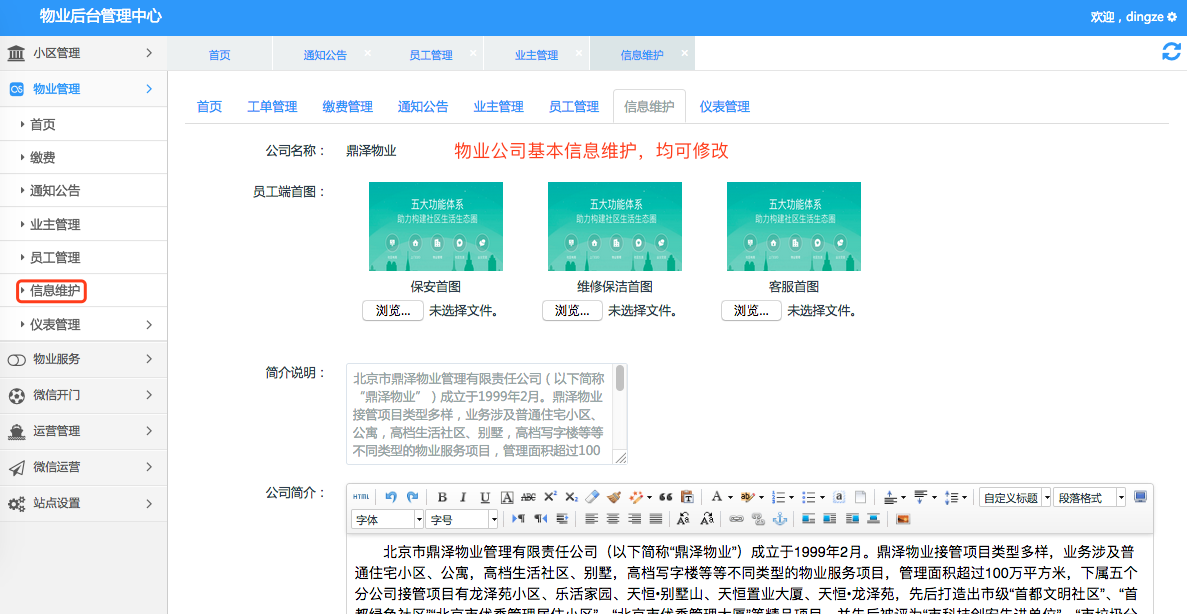Clear document with the blank page icon
Screen dimensions: 1187x614
tap(861, 497)
